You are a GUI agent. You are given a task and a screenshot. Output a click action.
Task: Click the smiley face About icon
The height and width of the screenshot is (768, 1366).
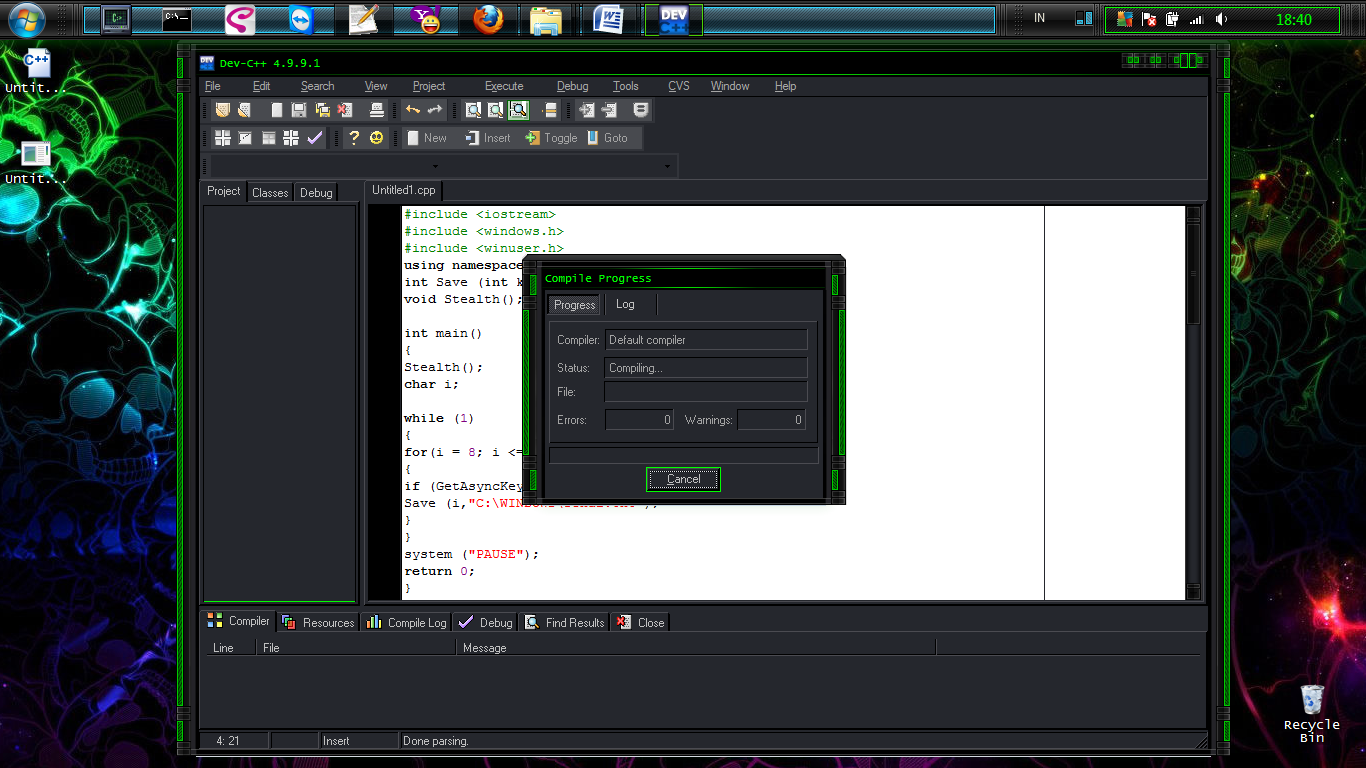point(376,138)
